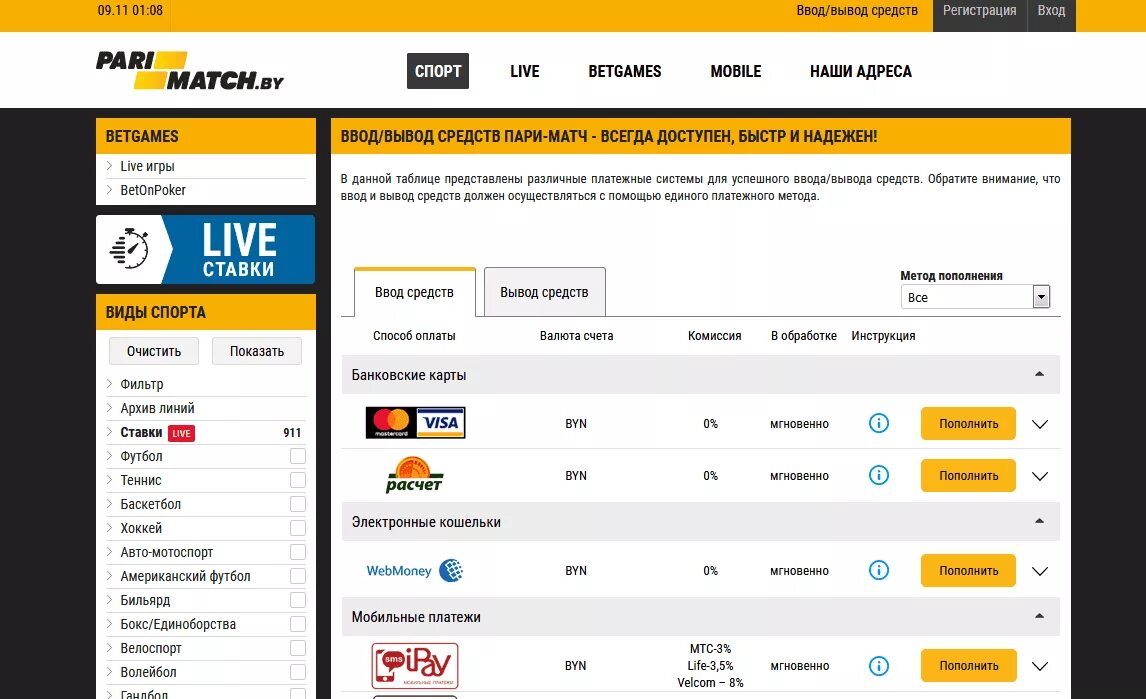Viewport: 1146px width, 699px height.
Task: Open Ввод/вывод средств top link
Action: coord(857,10)
